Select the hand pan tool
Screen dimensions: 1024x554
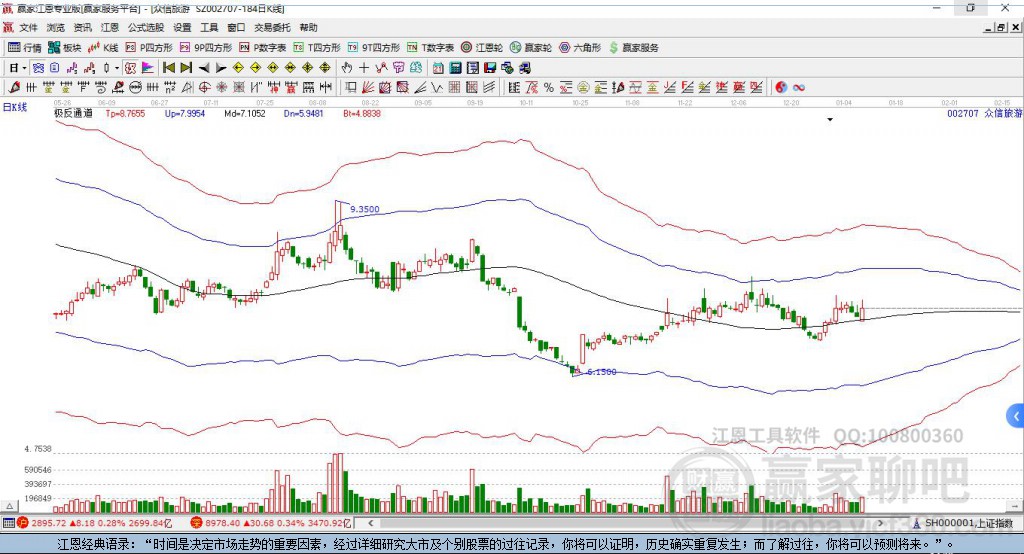pyautogui.click(x=347, y=68)
